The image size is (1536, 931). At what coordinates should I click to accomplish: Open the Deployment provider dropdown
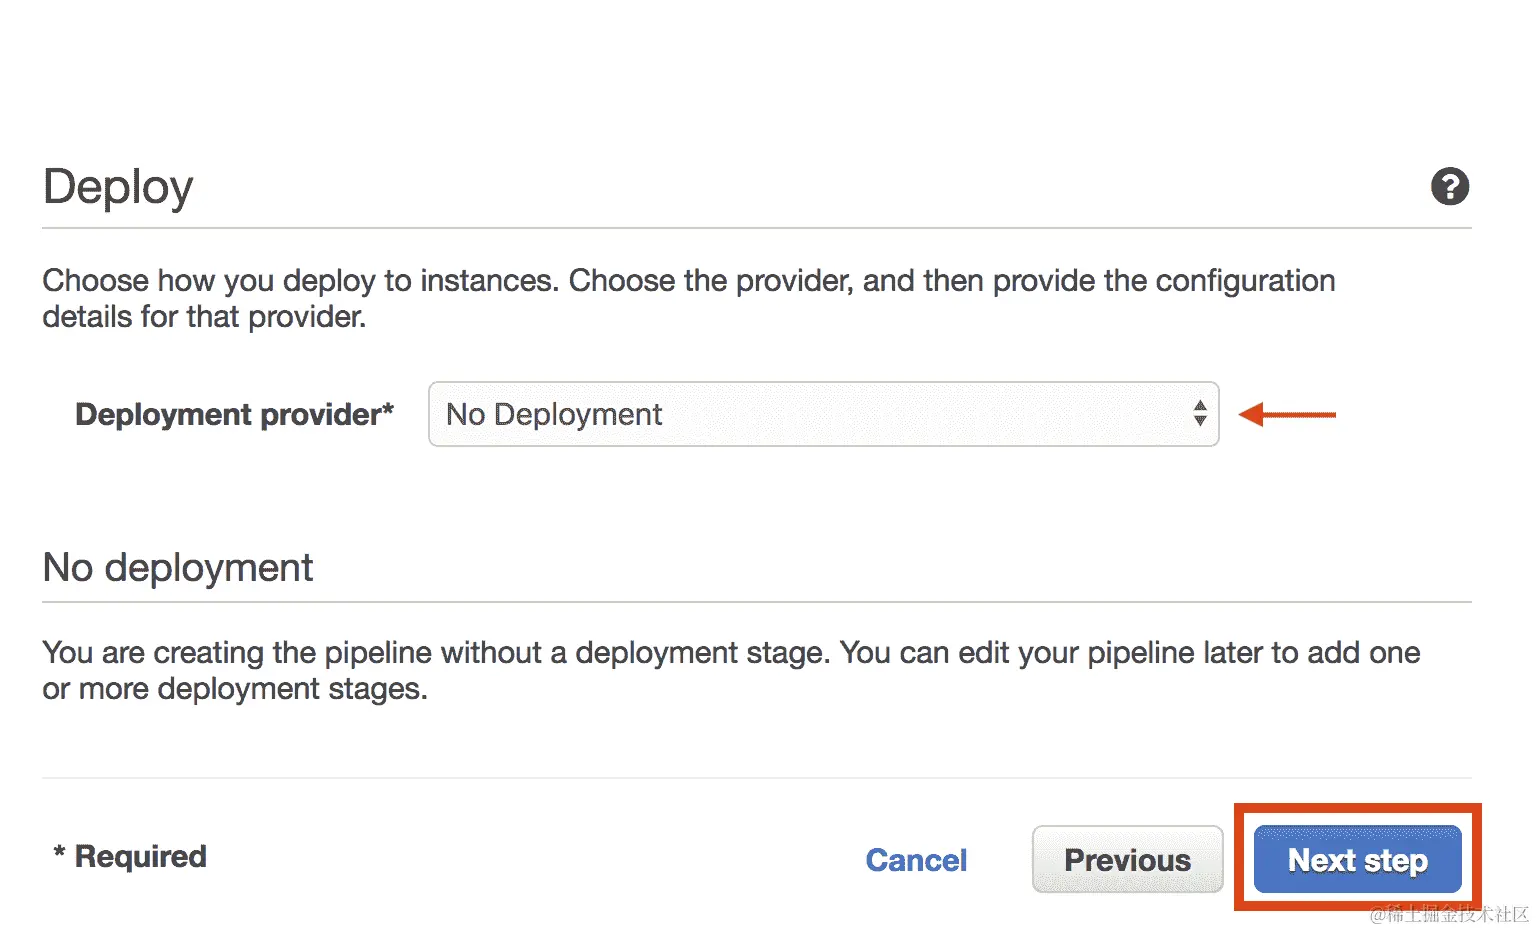tap(822, 414)
